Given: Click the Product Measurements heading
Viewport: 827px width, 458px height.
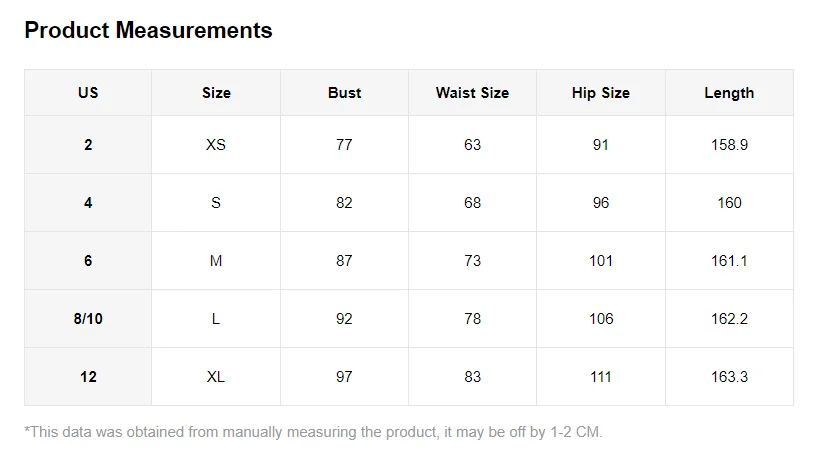Looking at the screenshot, I should pyautogui.click(x=148, y=31).
